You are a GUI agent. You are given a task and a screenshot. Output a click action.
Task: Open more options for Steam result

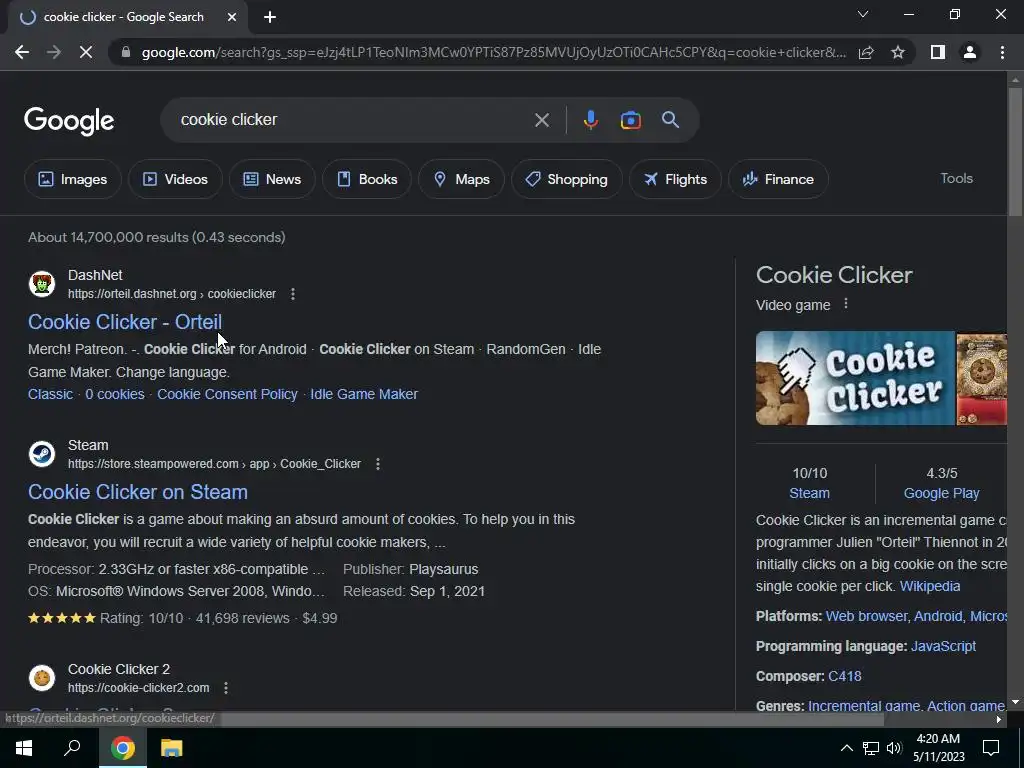377,464
